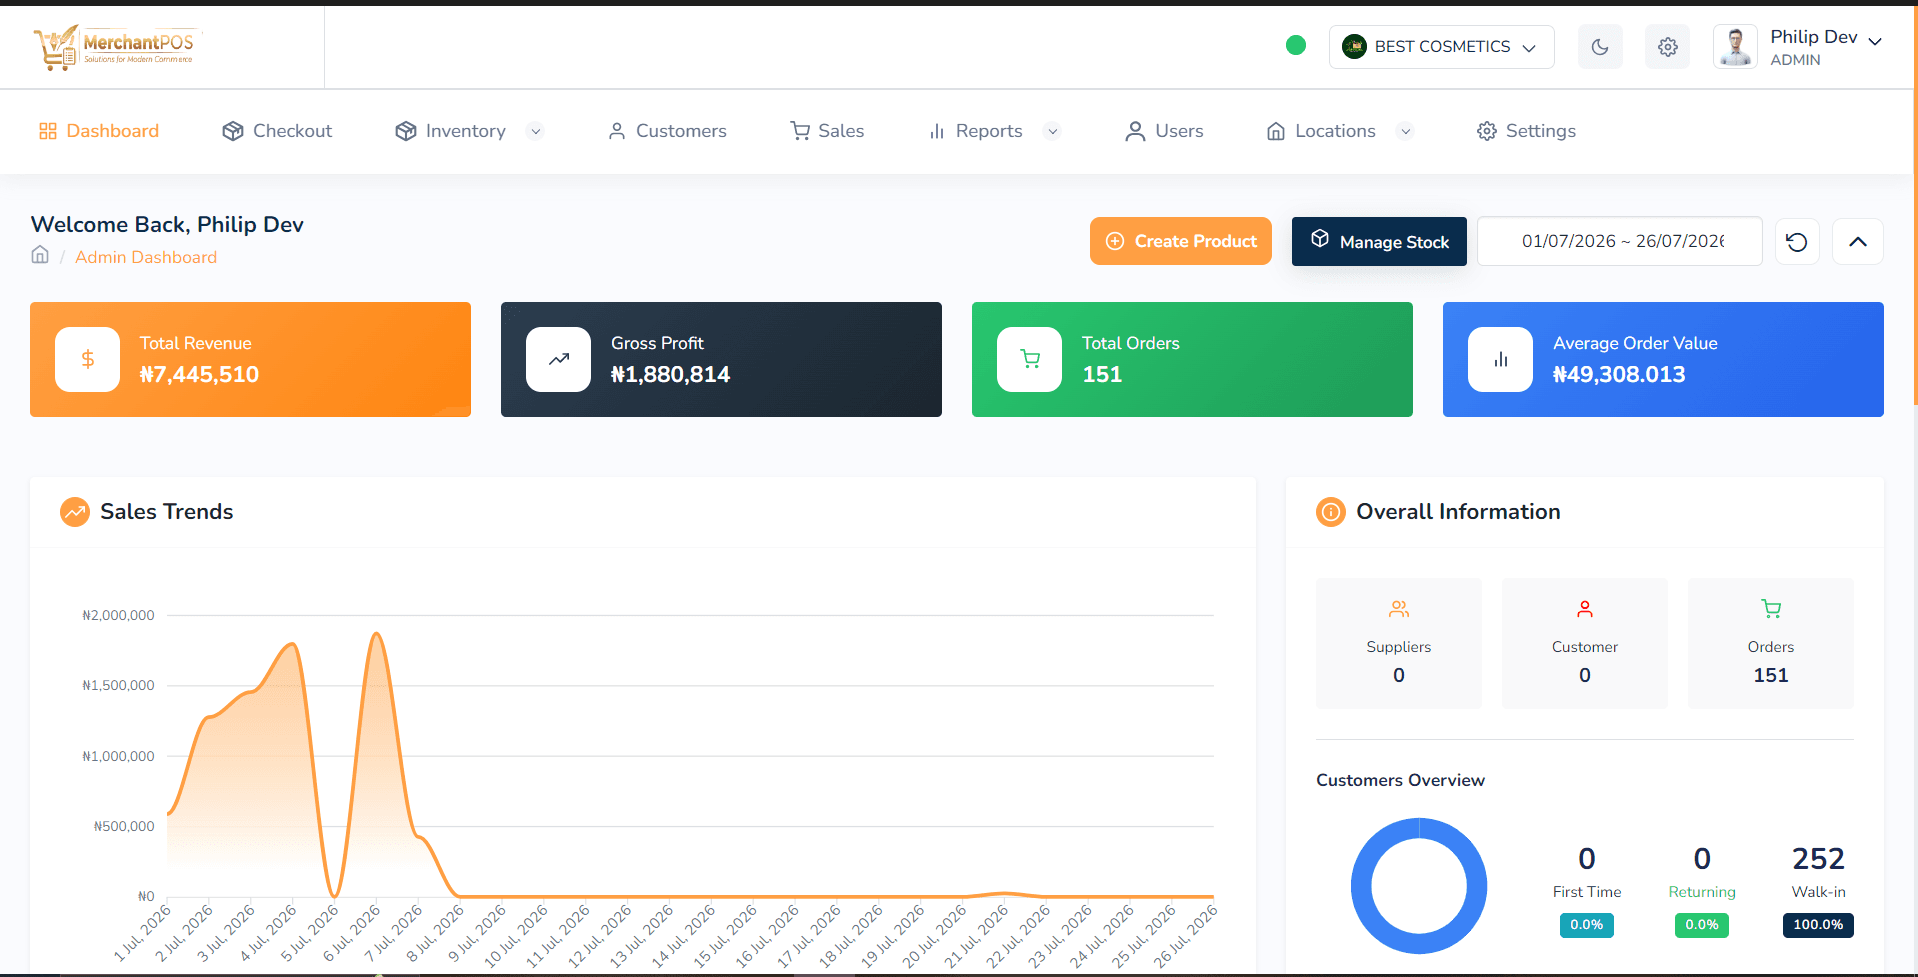This screenshot has width=1918, height=977.
Task: Collapse the stats with the up chevron
Action: pos(1858,242)
